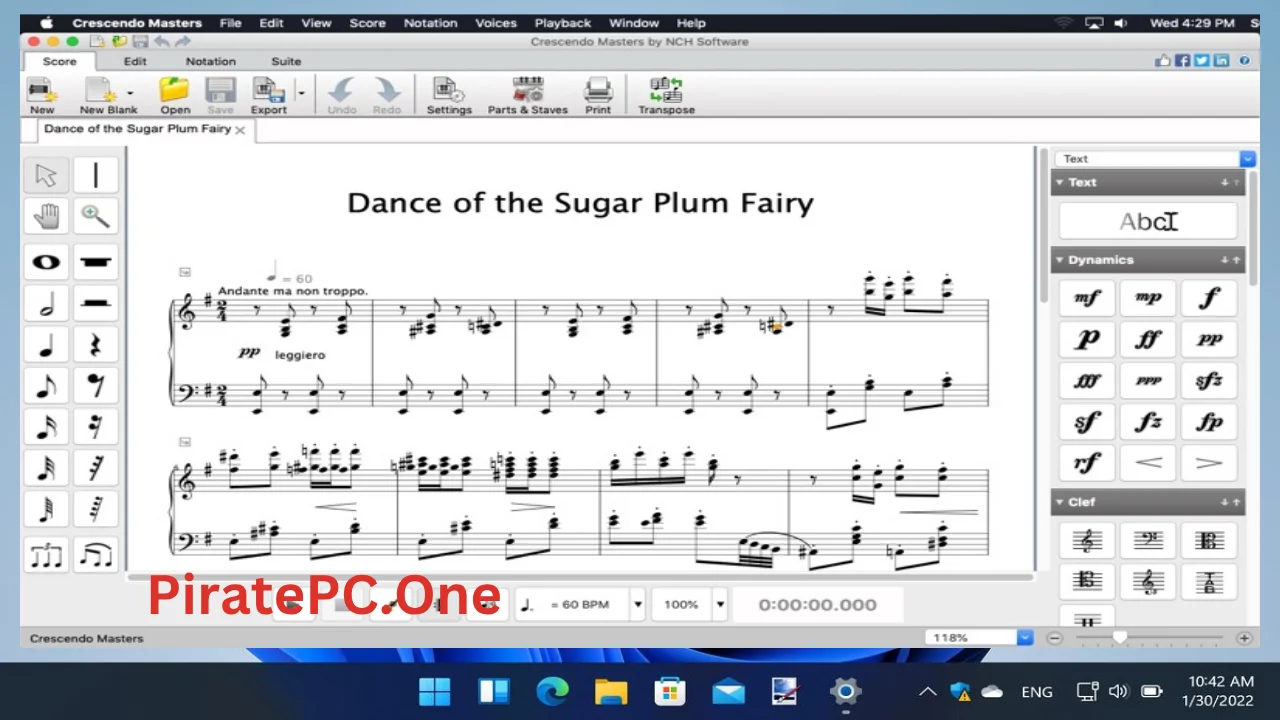The height and width of the screenshot is (720, 1280).
Task: Click the zoom out minus button
Action: (x=1055, y=638)
